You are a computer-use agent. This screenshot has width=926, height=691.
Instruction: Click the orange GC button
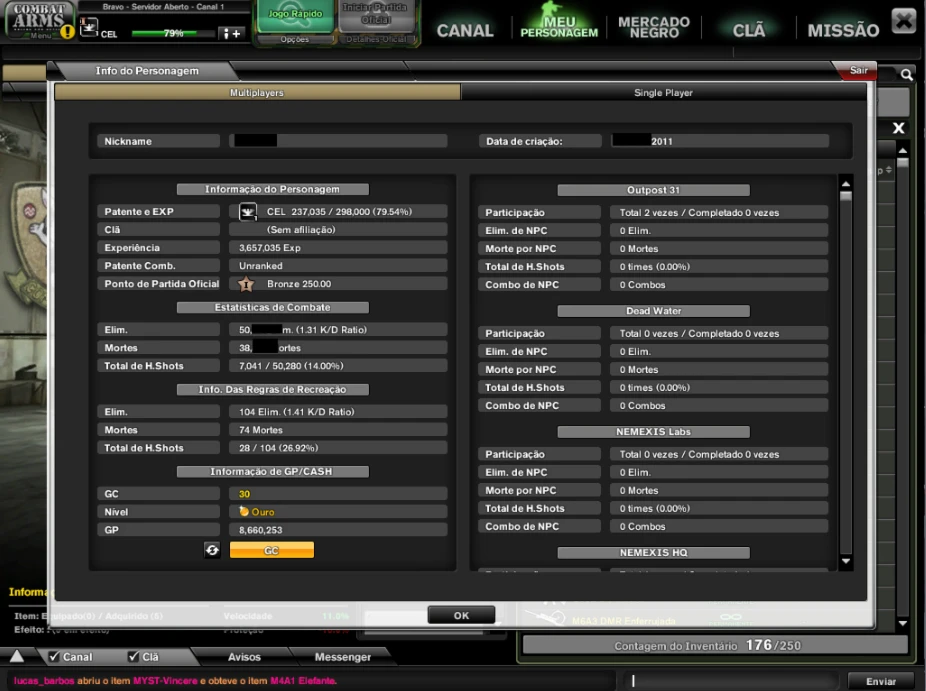pos(271,550)
